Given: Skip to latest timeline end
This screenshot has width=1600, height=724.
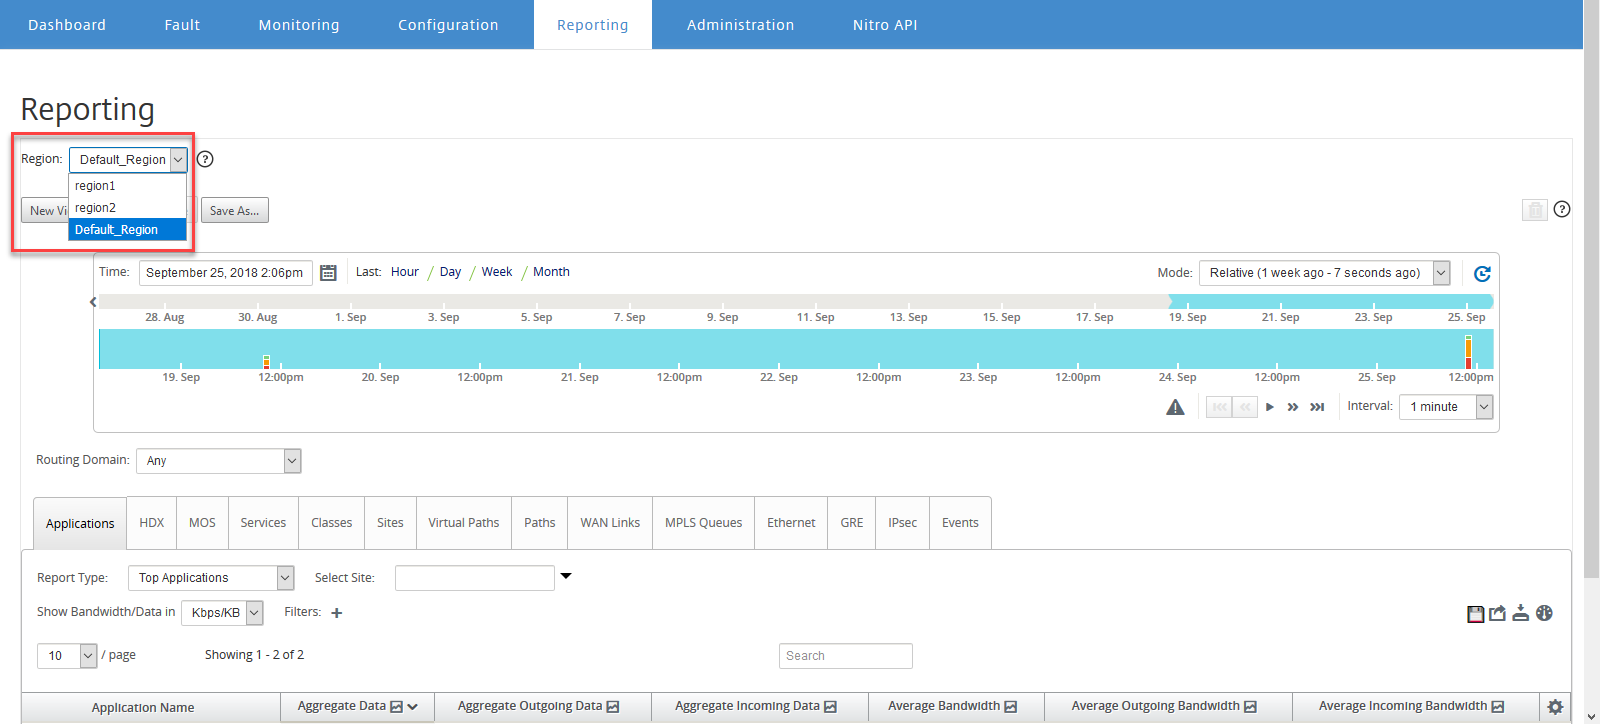Looking at the screenshot, I should coord(1317,407).
